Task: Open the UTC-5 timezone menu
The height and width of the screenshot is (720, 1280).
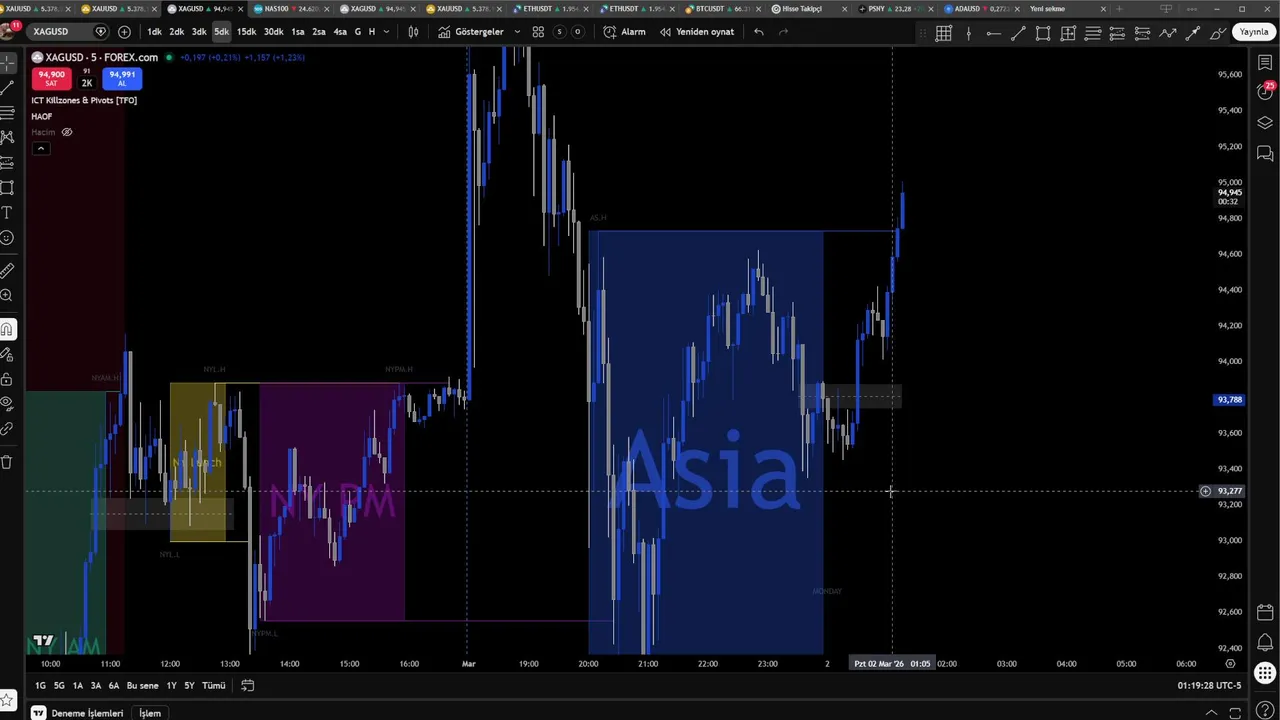Action: click(x=1209, y=686)
